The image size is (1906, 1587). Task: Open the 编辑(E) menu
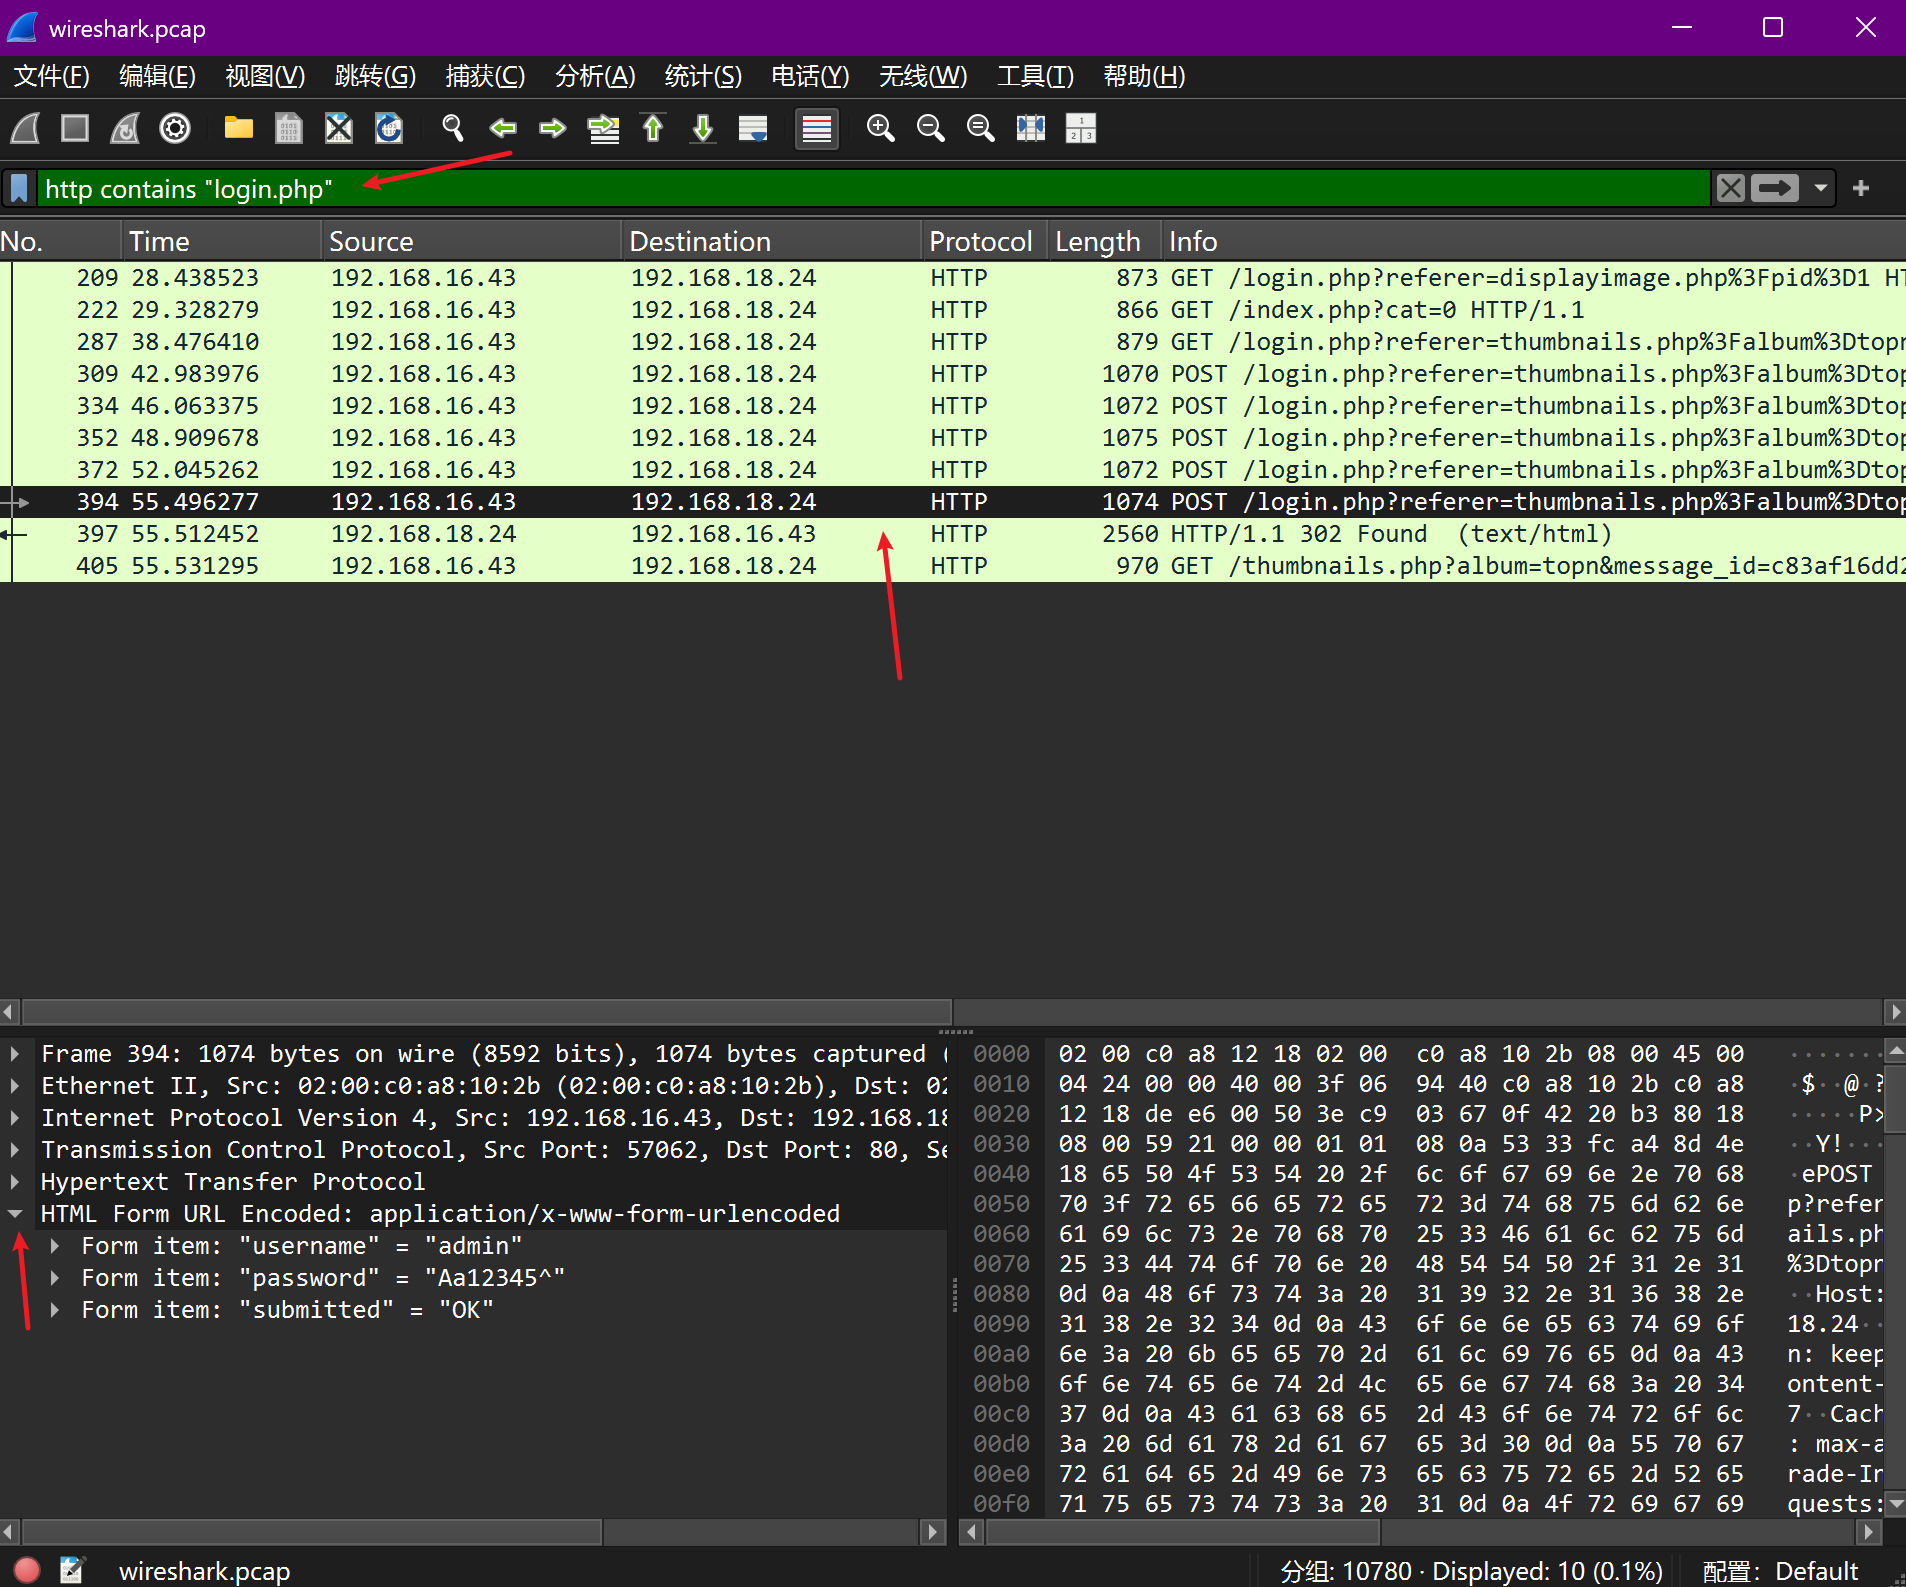[157, 76]
